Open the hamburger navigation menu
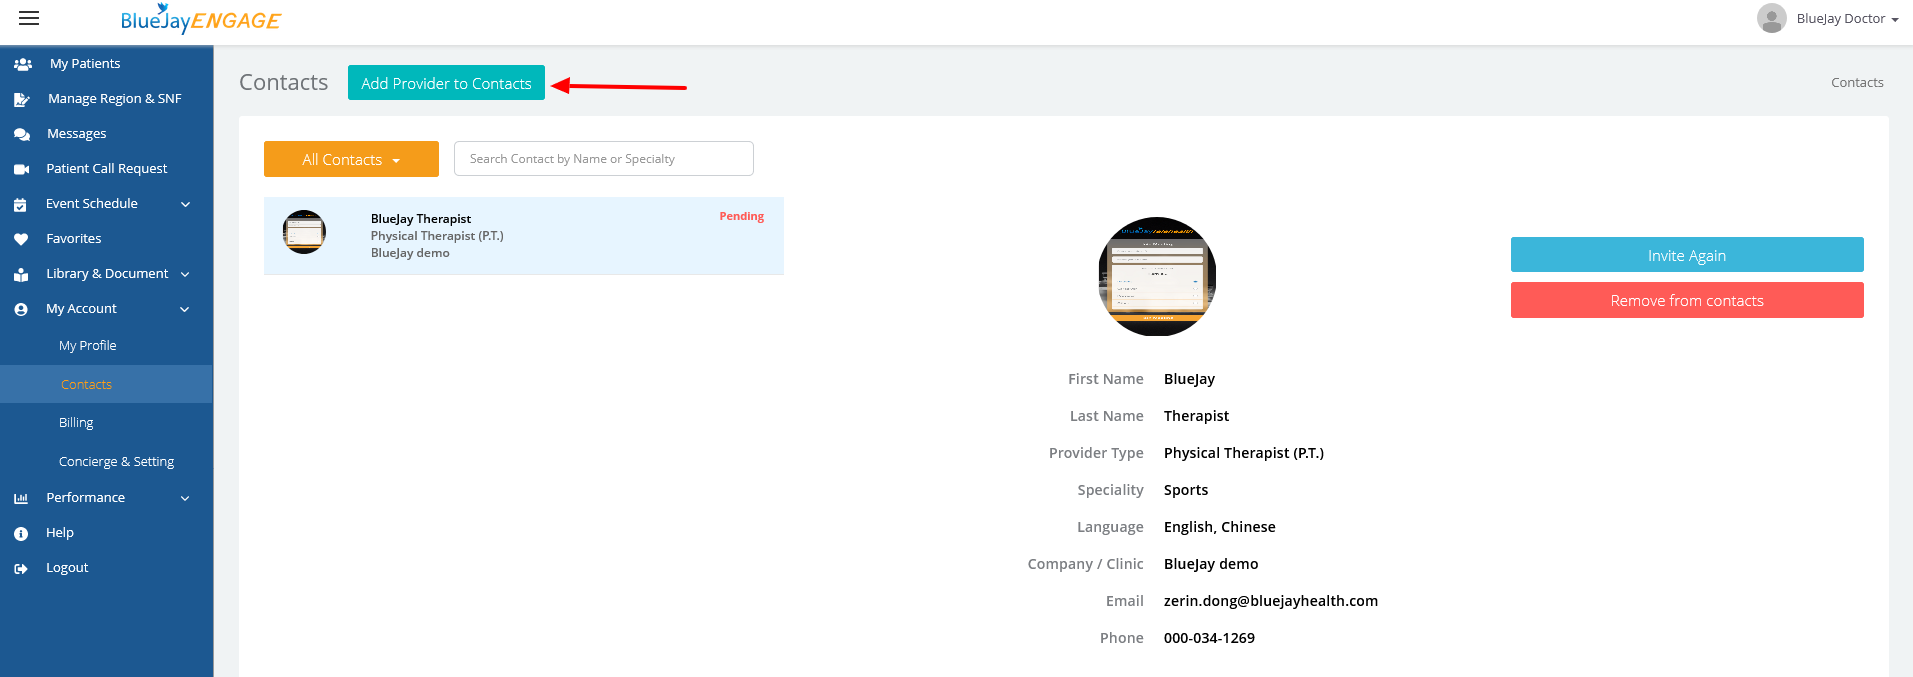This screenshot has width=1913, height=677. (x=29, y=18)
